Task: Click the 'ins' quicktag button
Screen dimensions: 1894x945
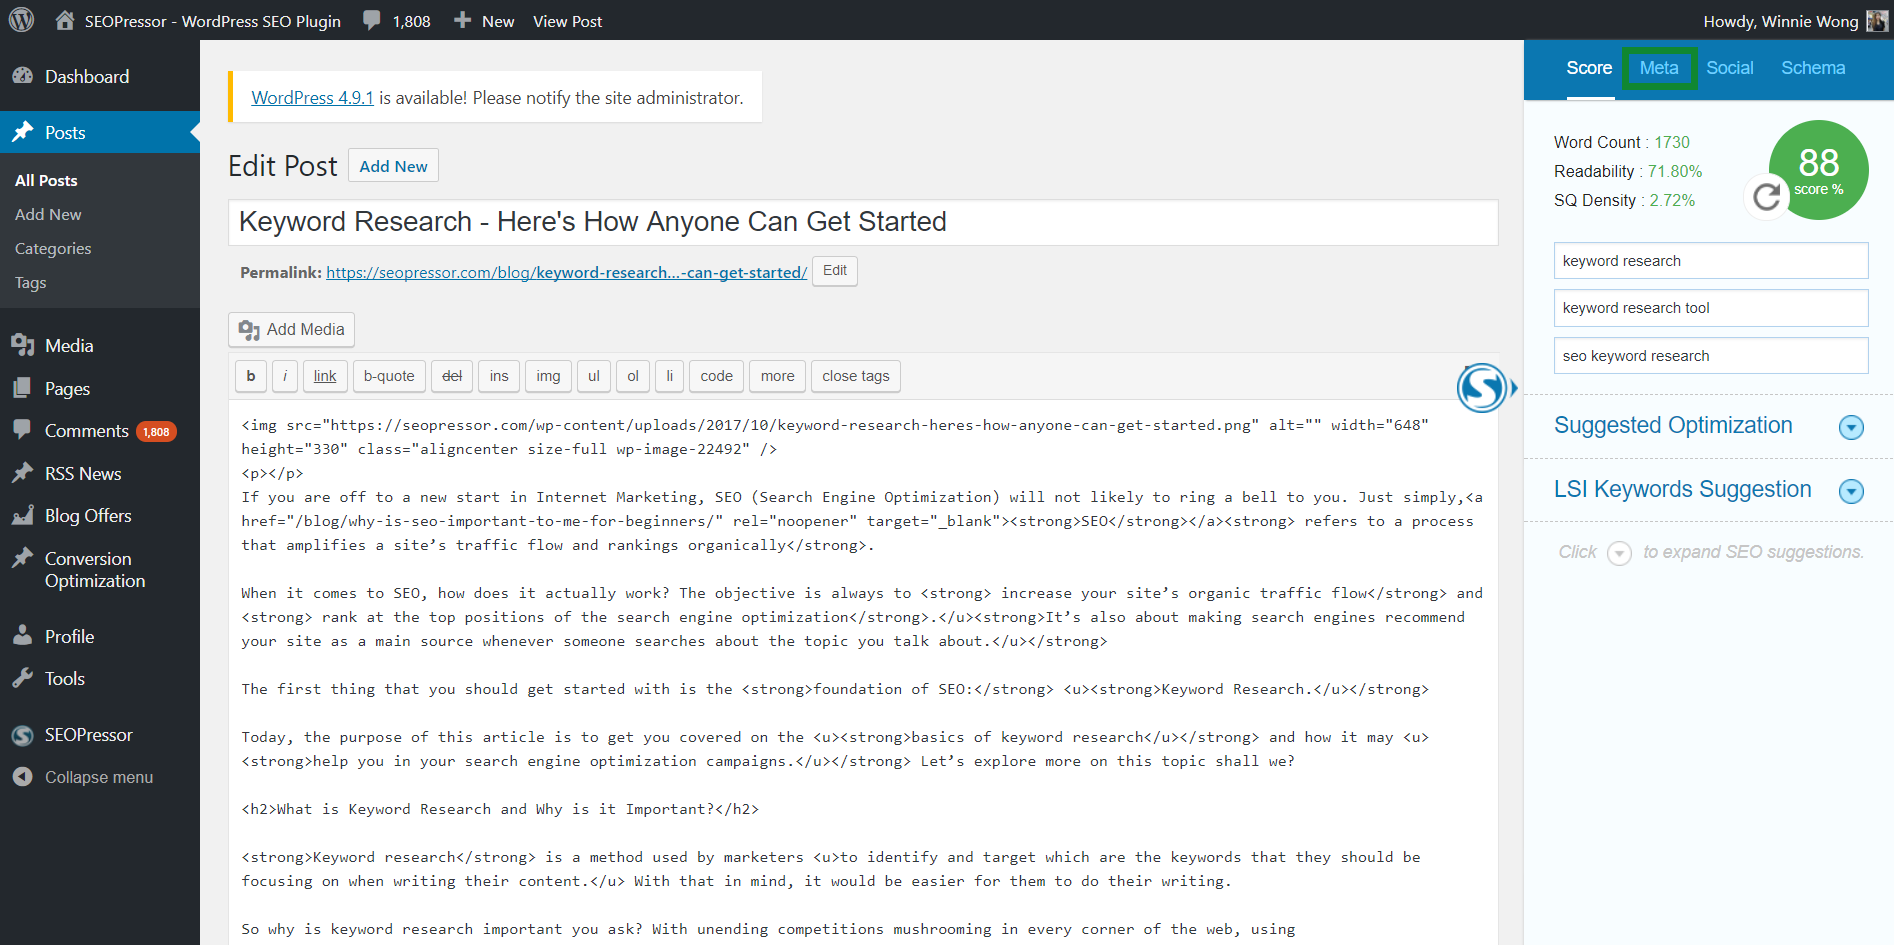Action: (499, 376)
